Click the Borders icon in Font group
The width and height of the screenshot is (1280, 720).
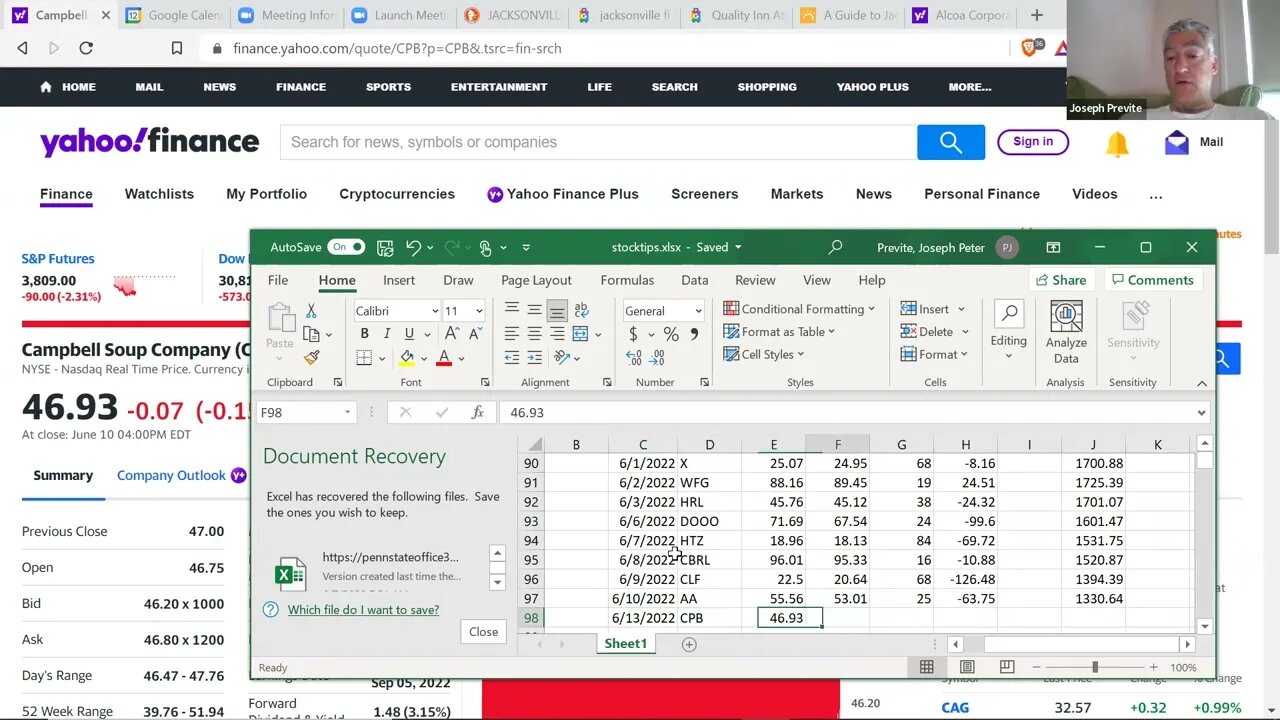[x=364, y=358]
